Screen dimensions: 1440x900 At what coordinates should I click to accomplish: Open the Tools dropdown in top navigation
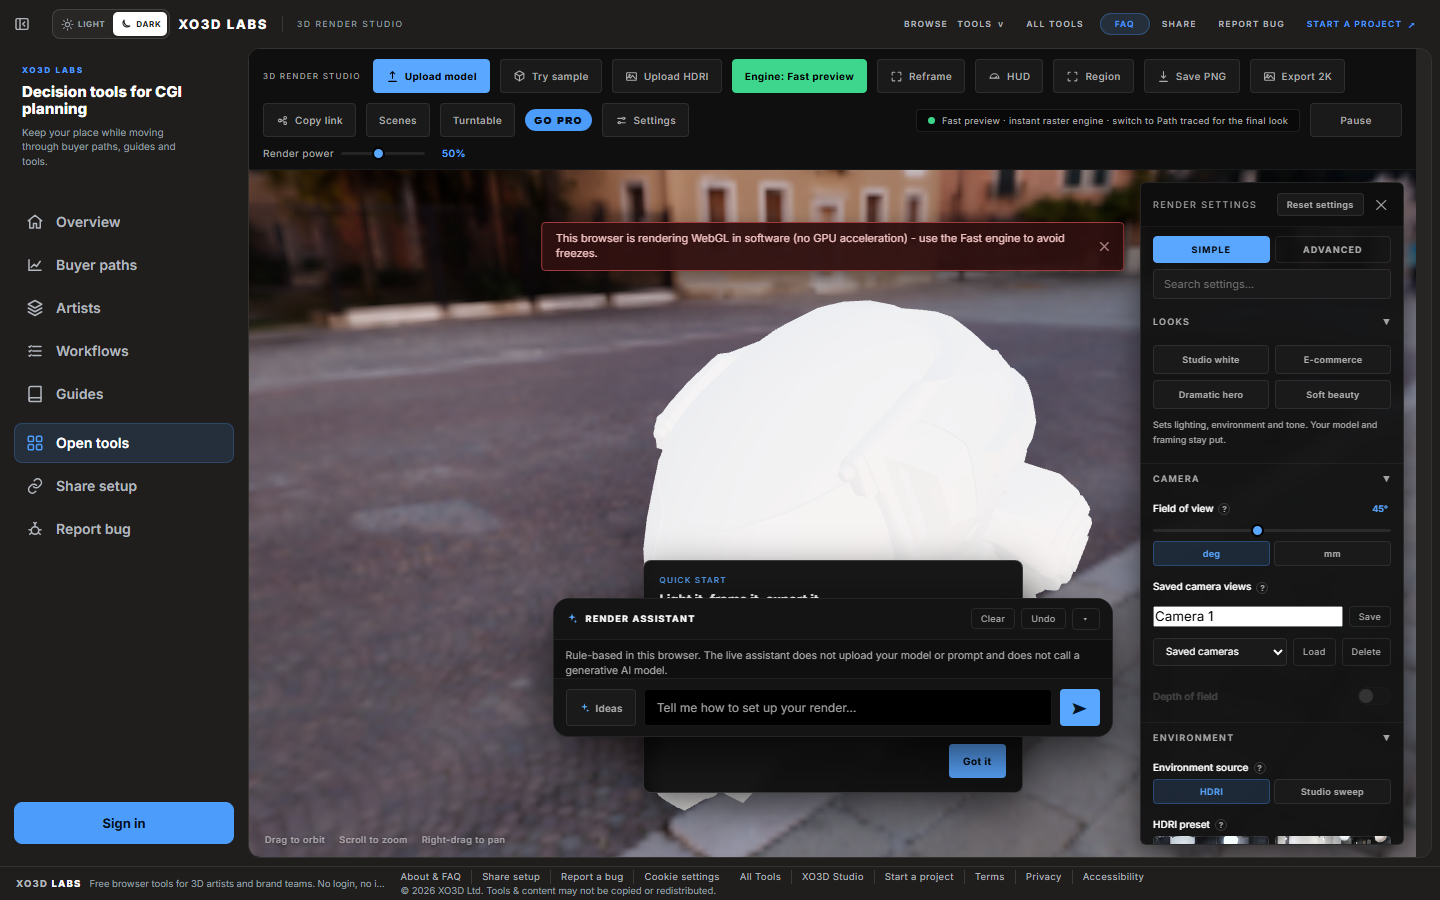(980, 24)
